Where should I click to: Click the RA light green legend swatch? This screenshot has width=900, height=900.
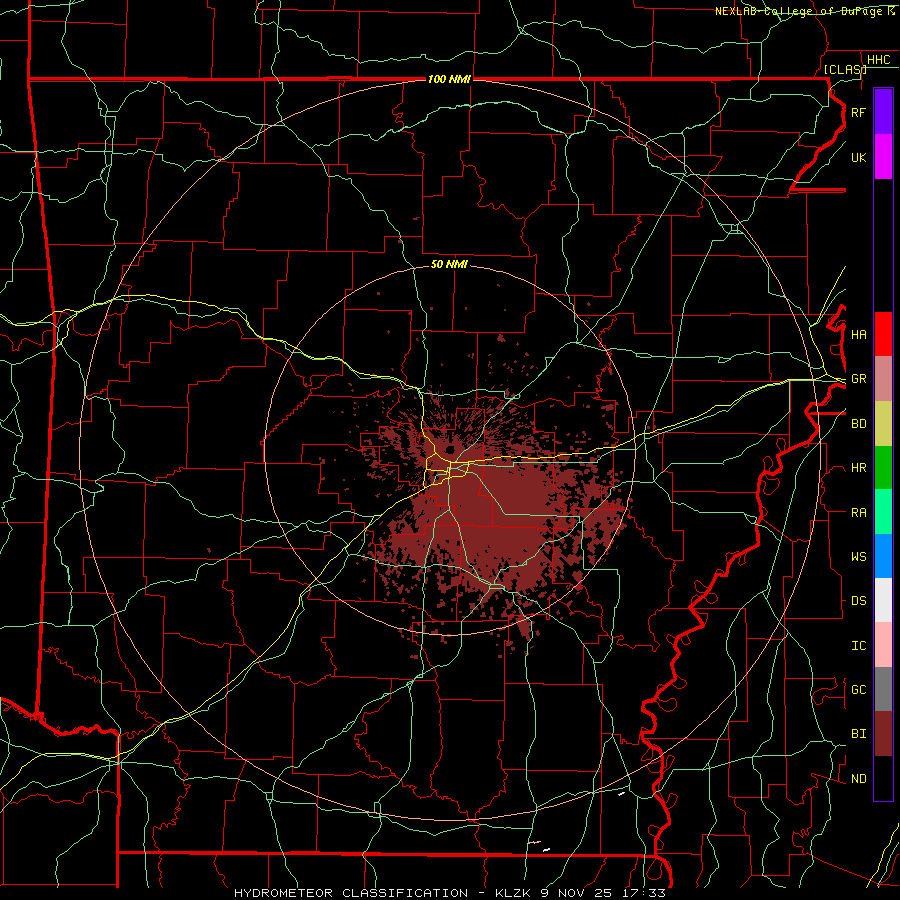click(x=883, y=512)
